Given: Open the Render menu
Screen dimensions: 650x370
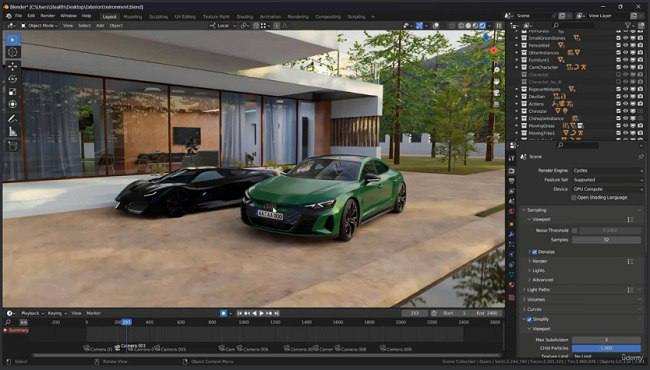Looking at the screenshot, I should pos(48,16).
